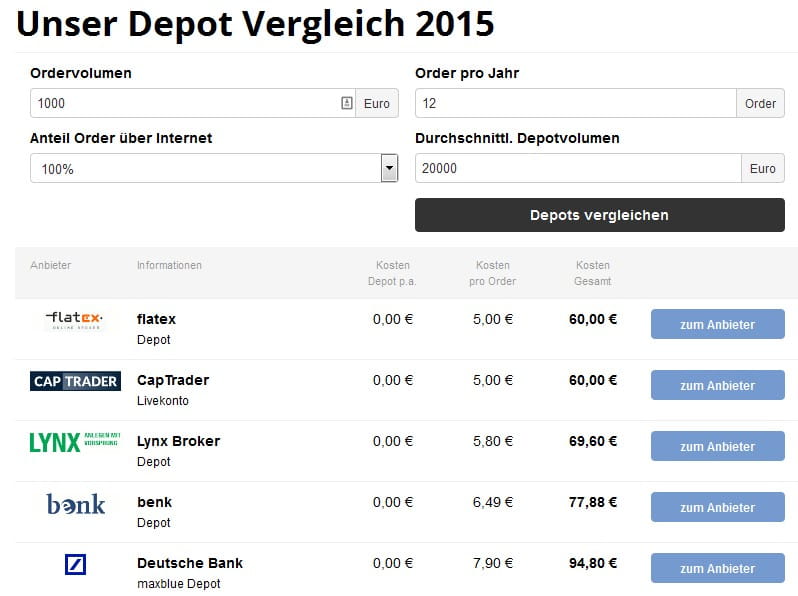Click the Unser Depot Vergleich 2015 heading

tap(255, 24)
